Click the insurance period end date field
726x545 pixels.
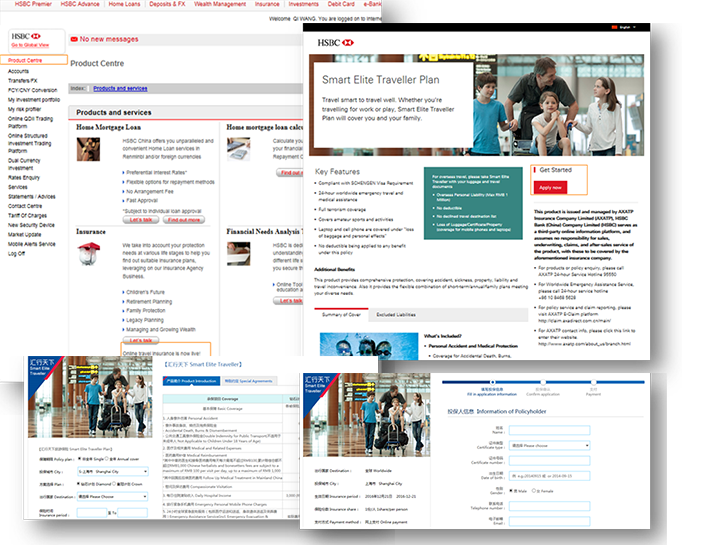(132, 513)
